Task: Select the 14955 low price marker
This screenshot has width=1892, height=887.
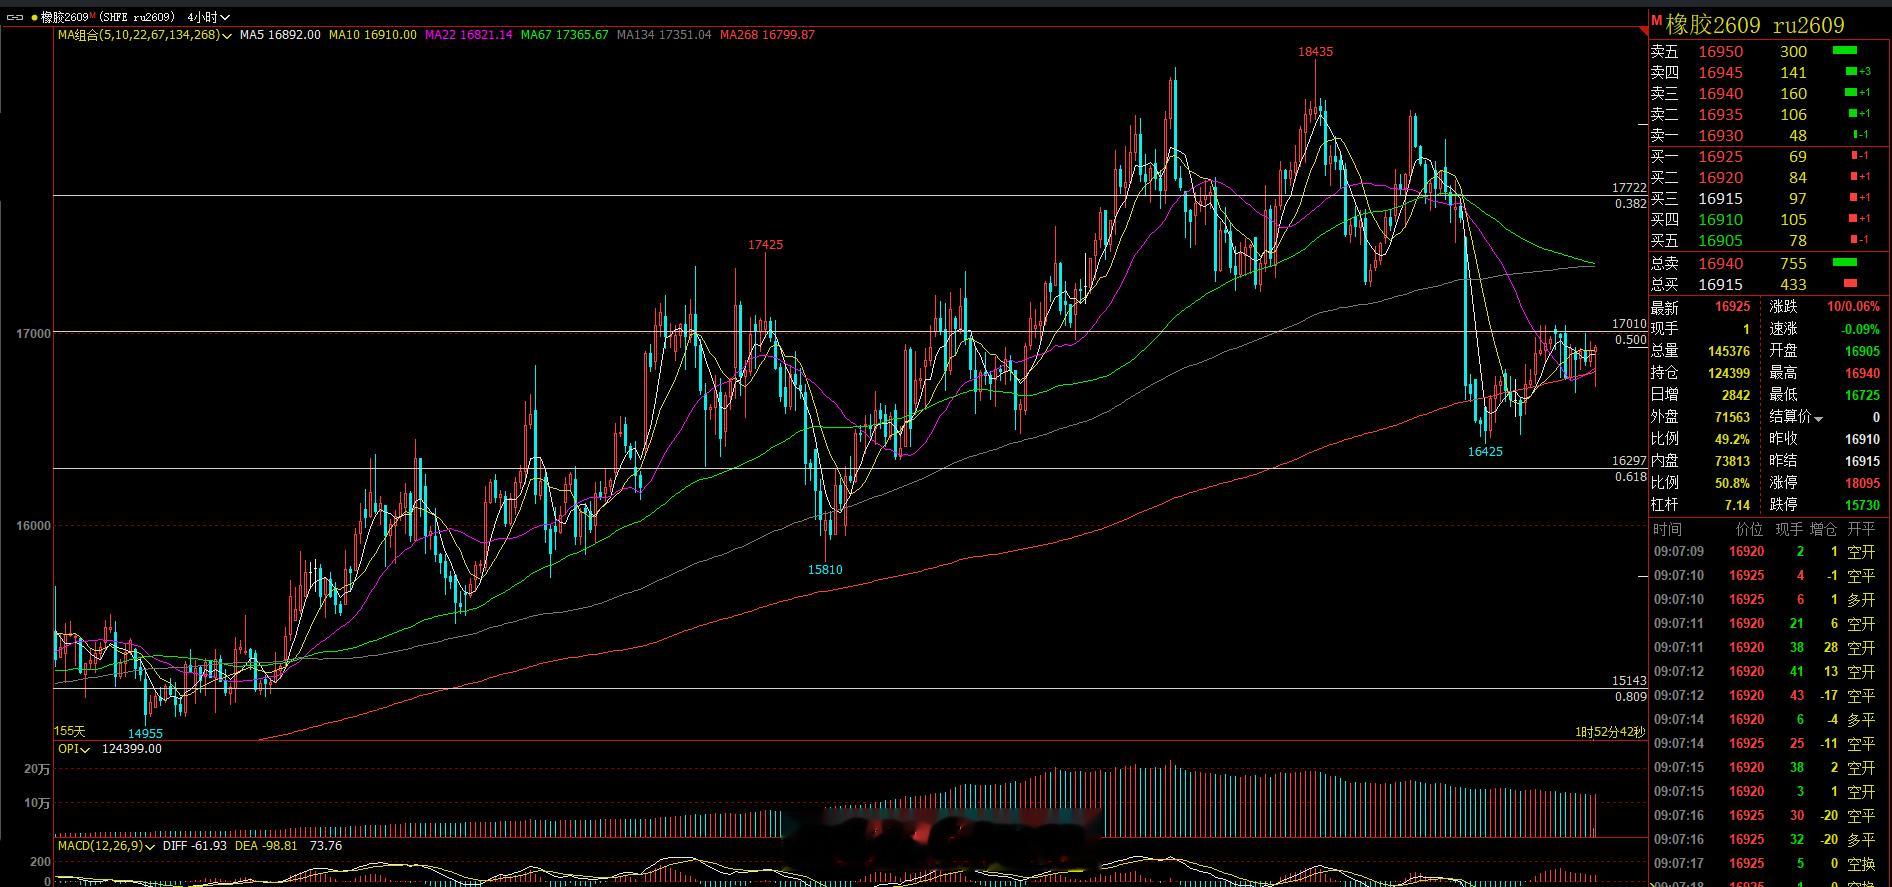Action: coord(145,734)
